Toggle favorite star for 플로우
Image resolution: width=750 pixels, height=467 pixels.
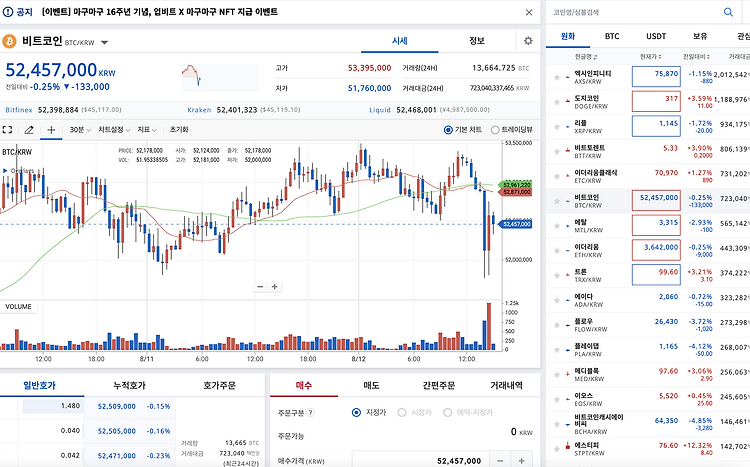[x=557, y=325]
